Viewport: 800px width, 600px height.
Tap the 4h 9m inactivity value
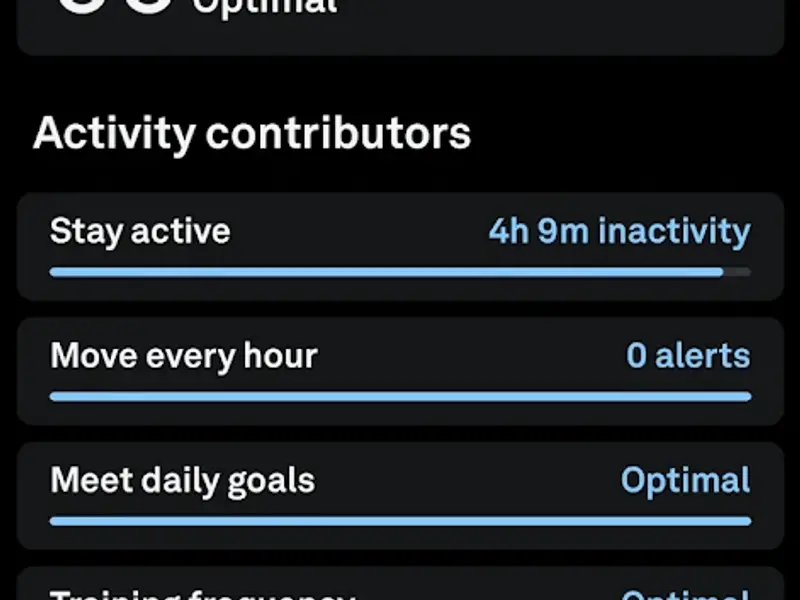point(618,232)
